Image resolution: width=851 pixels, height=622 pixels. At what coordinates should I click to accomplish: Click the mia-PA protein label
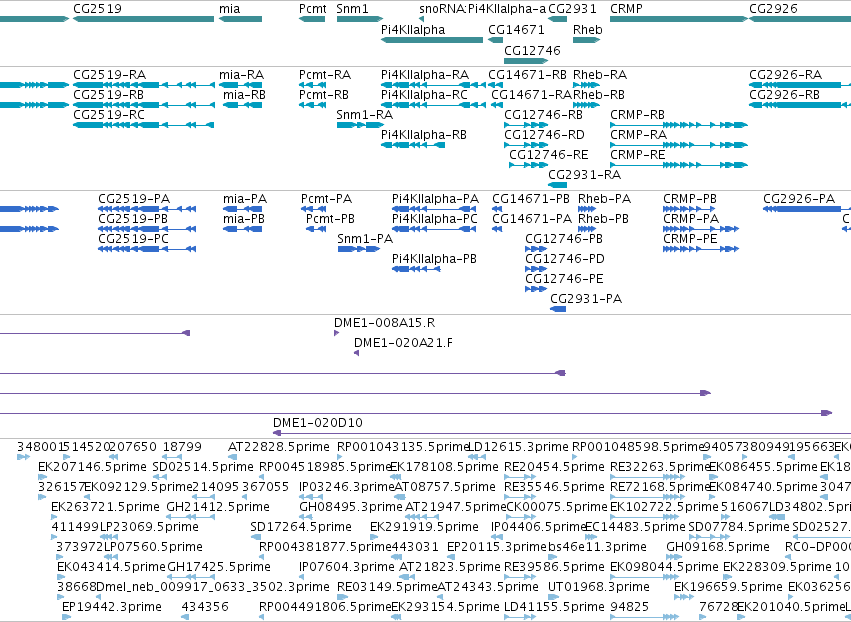coord(245,199)
